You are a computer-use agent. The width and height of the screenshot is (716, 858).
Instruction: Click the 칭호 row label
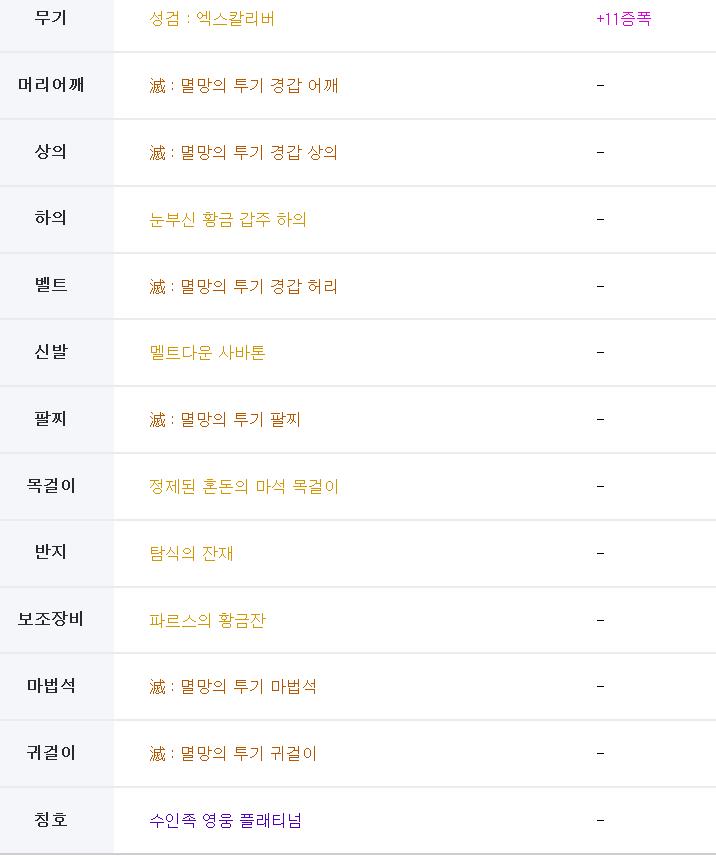pos(51,820)
